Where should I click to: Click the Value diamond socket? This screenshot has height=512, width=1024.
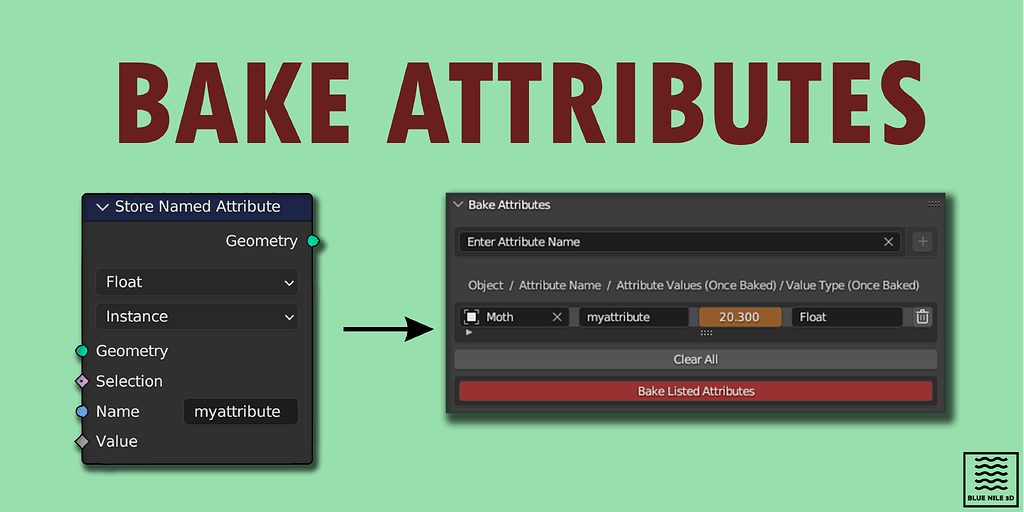pyautogui.click(x=82, y=441)
